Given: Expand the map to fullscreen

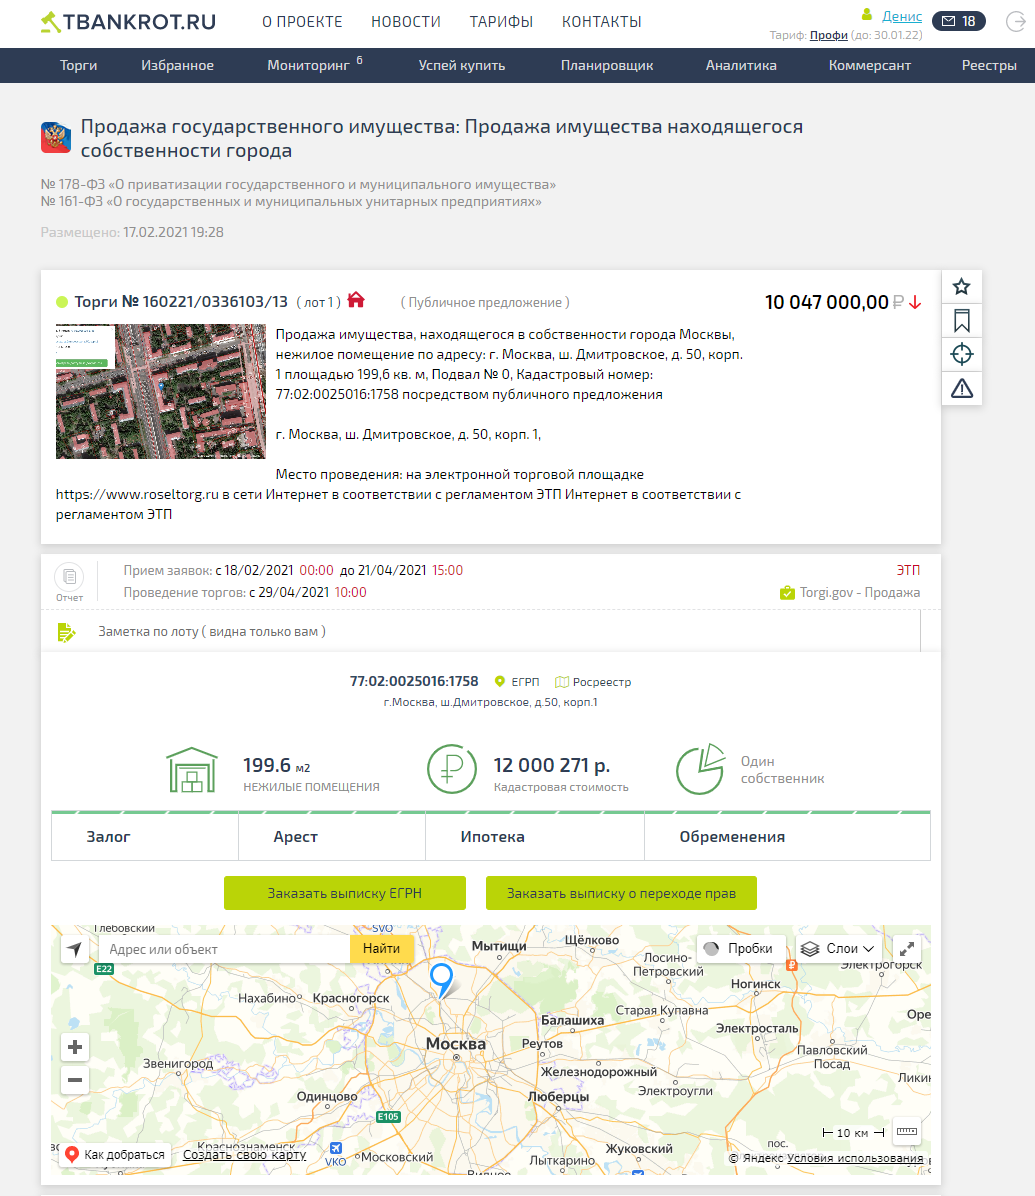Looking at the screenshot, I should [x=907, y=948].
